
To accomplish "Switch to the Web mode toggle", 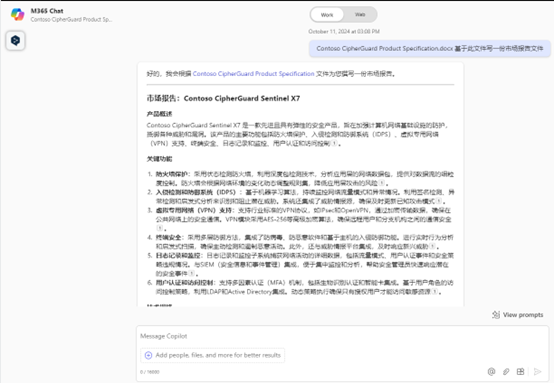I will (360, 14).
